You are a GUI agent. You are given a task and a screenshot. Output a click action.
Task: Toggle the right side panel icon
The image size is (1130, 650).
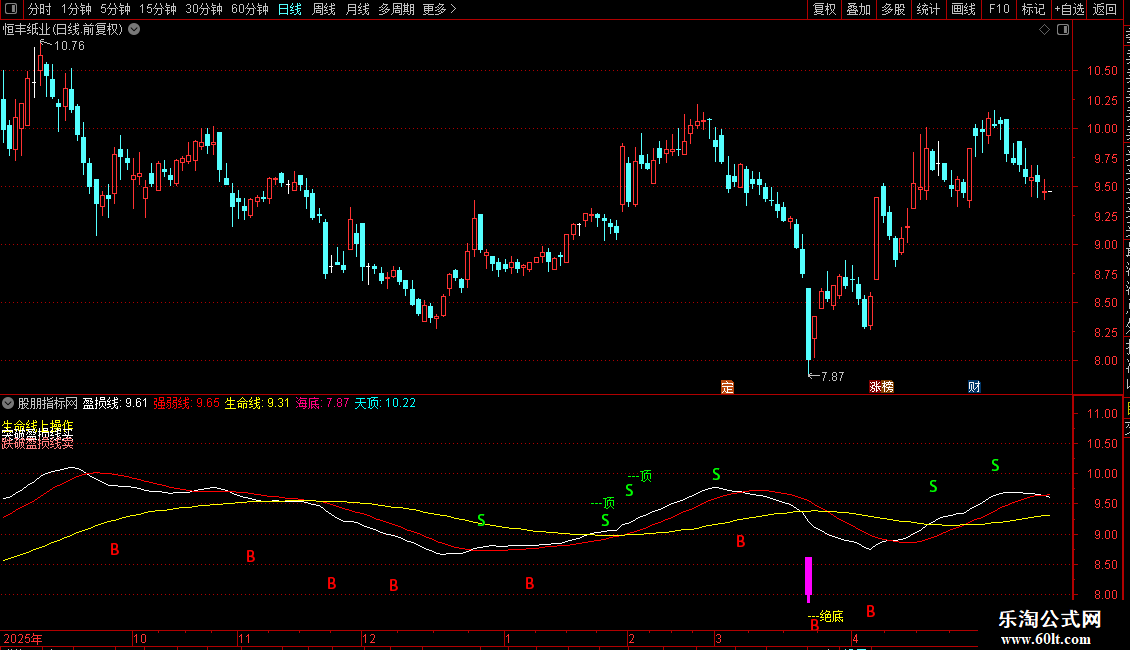point(1063,30)
